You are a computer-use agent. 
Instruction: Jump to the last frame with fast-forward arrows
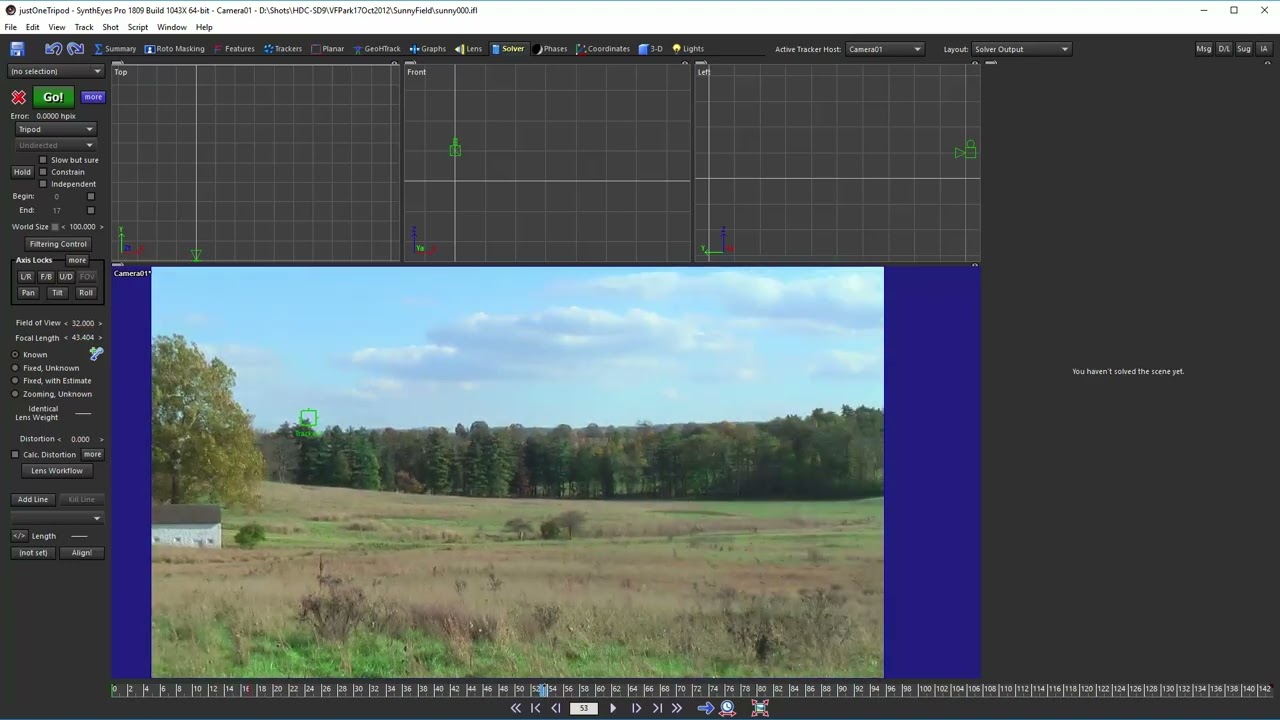point(677,708)
